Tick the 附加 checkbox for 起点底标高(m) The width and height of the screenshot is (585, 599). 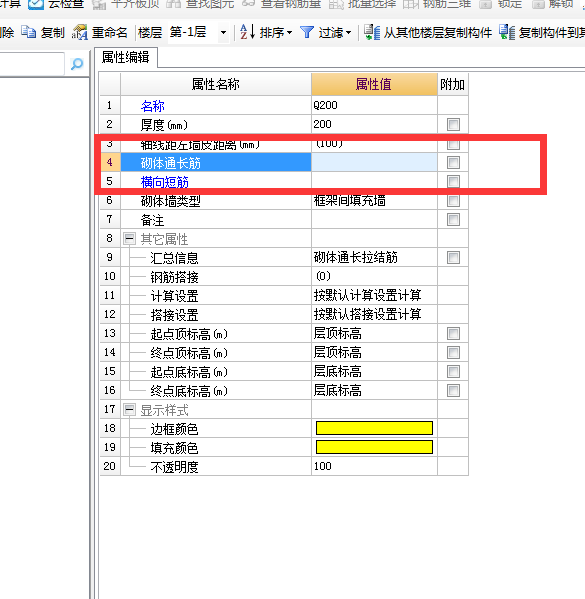click(x=453, y=371)
